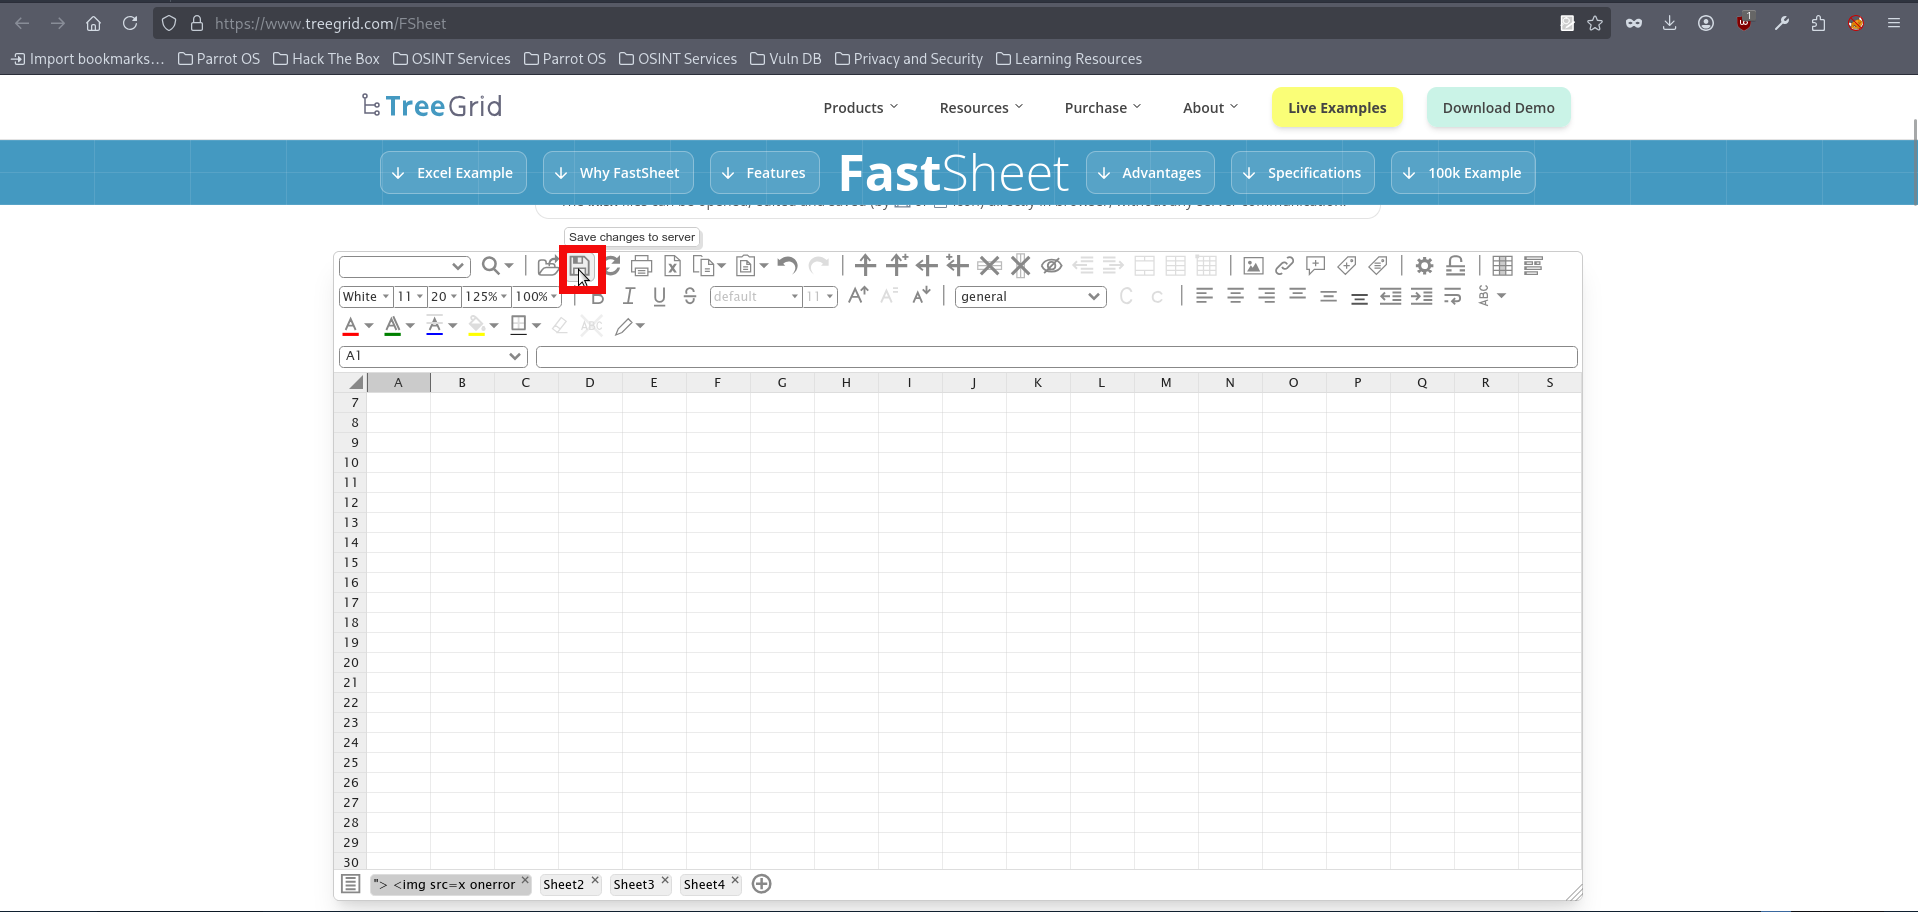Image resolution: width=1918 pixels, height=912 pixels.
Task: Click the Undo icon
Action: click(x=787, y=266)
